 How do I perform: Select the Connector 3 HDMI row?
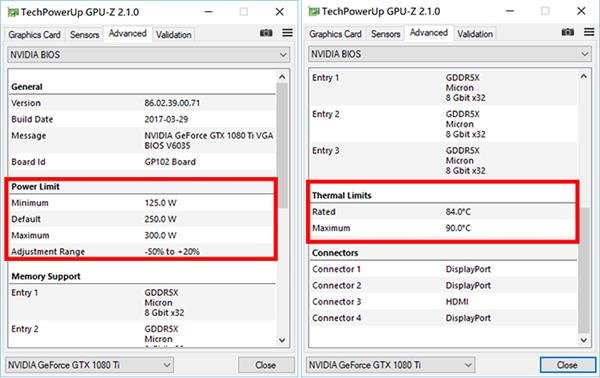(443, 302)
